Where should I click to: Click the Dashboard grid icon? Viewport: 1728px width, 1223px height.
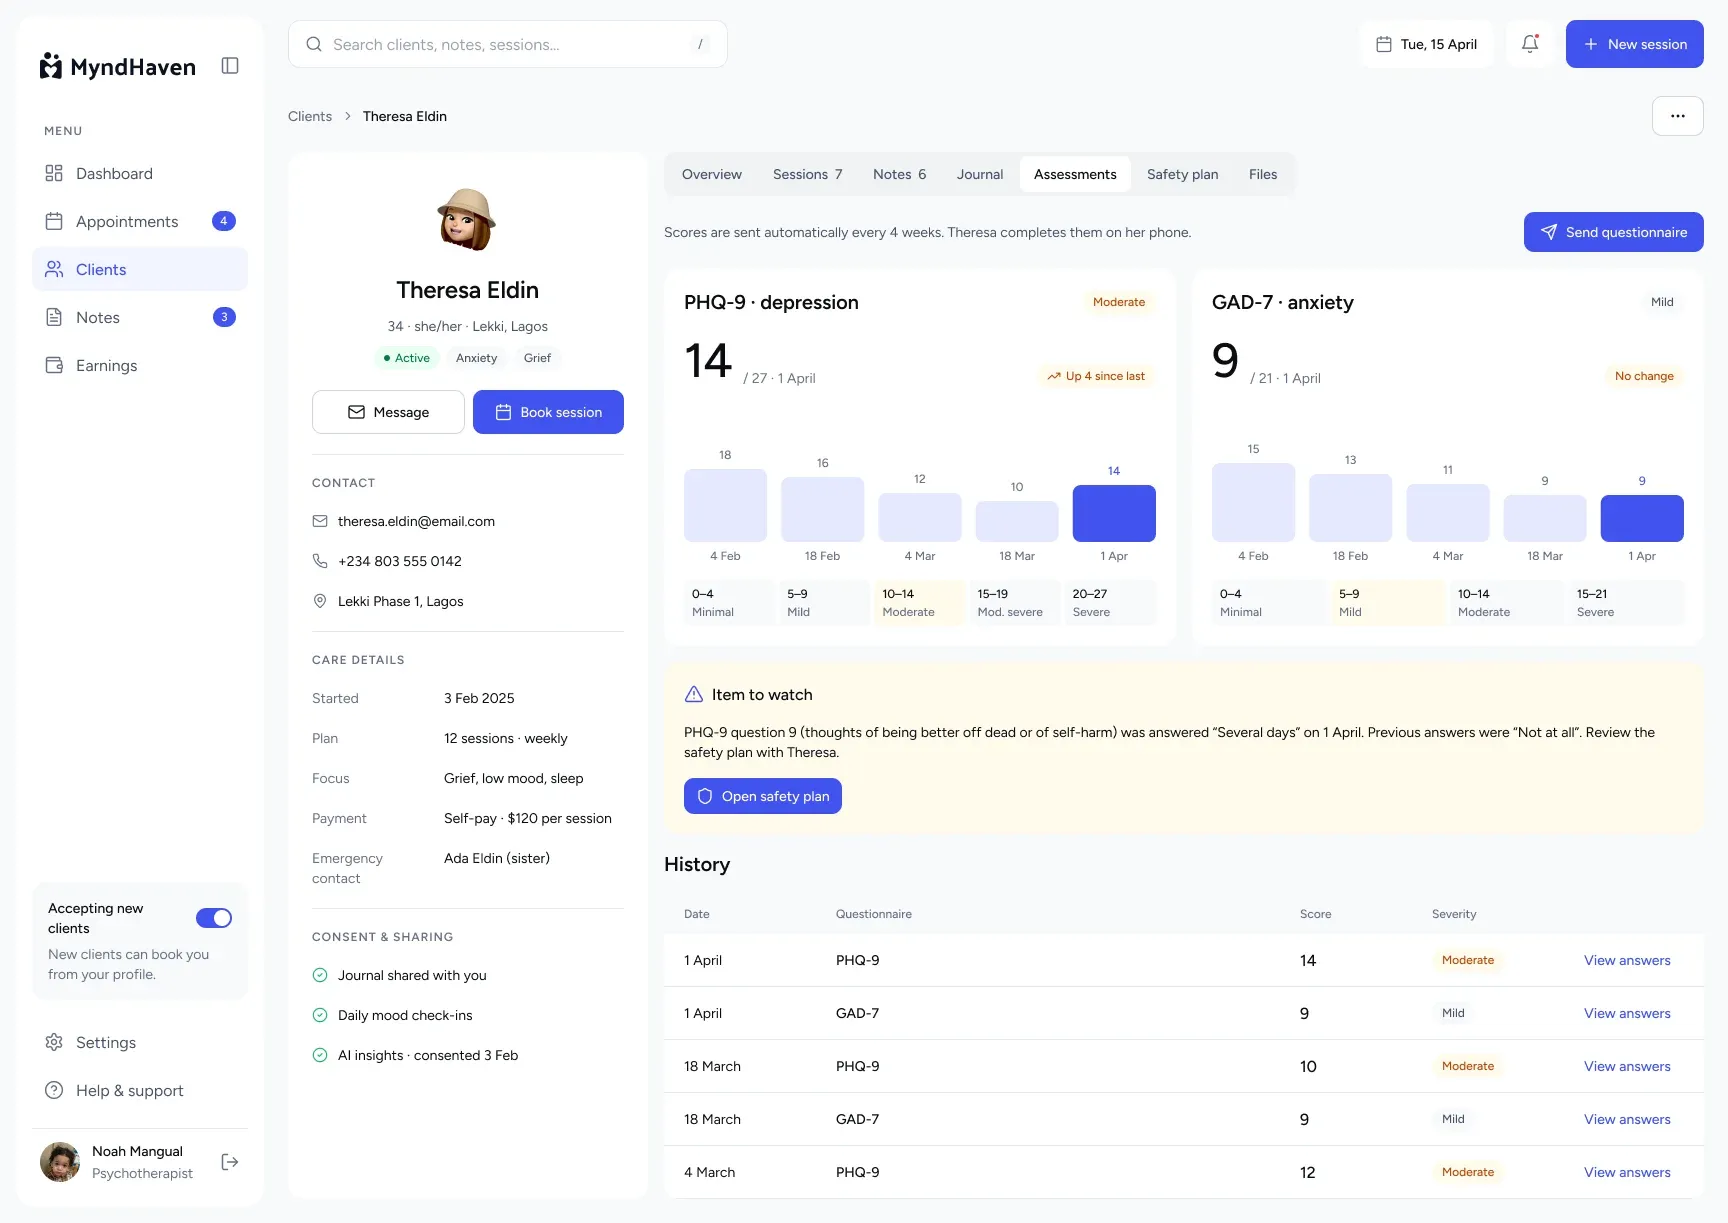tap(54, 173)
